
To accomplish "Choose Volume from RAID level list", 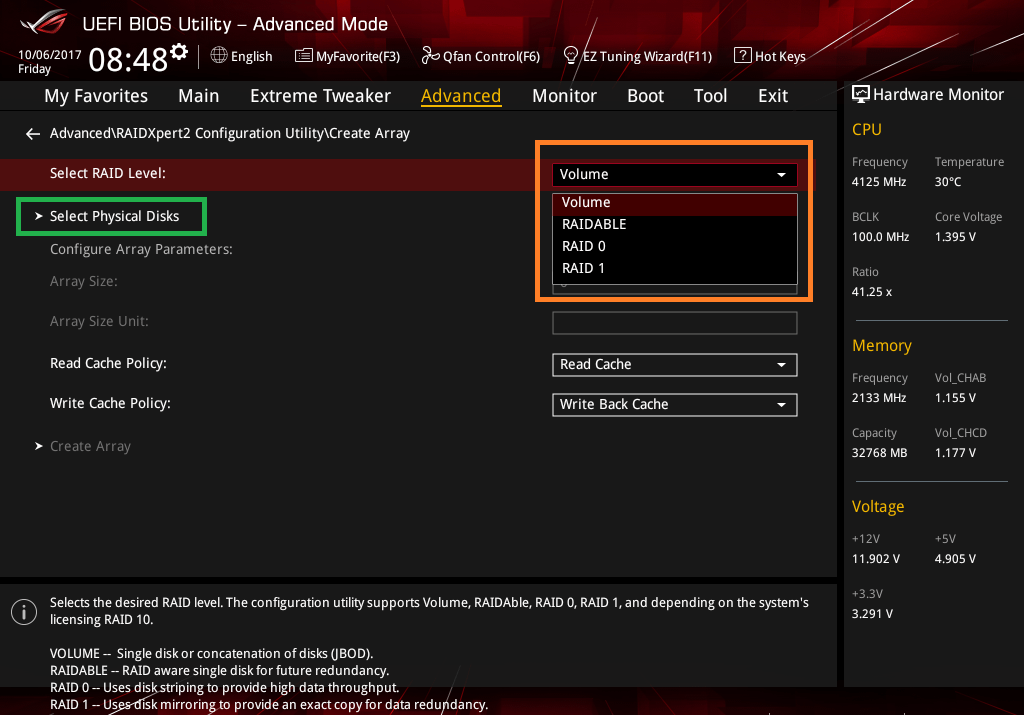I will [675, 203].
